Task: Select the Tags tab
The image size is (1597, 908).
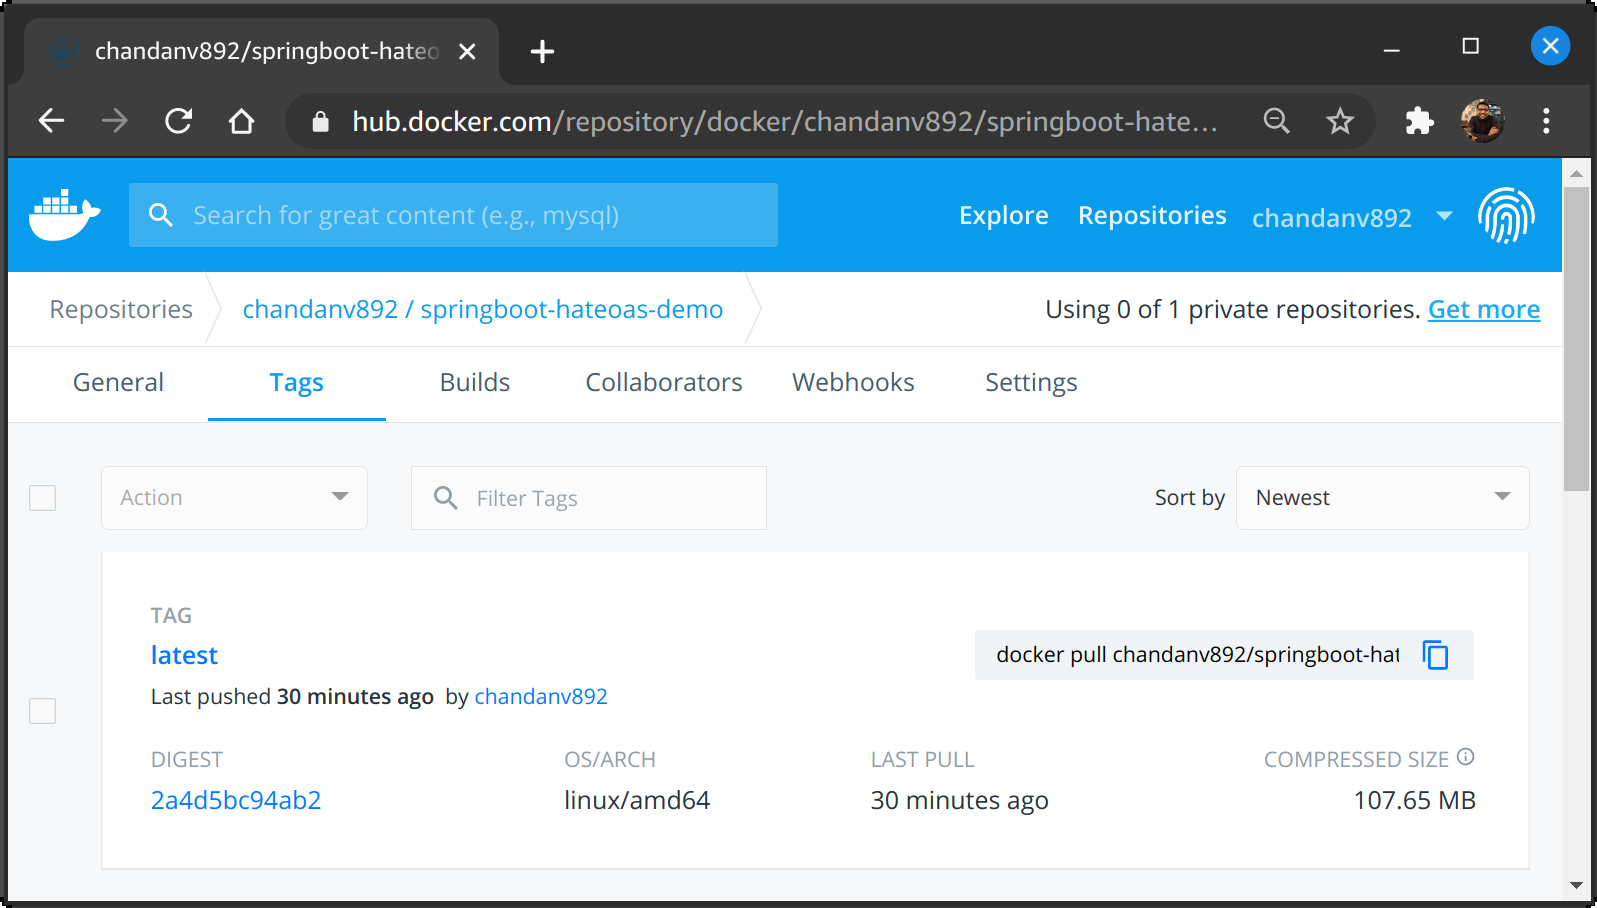Action: tap(296, 383)
